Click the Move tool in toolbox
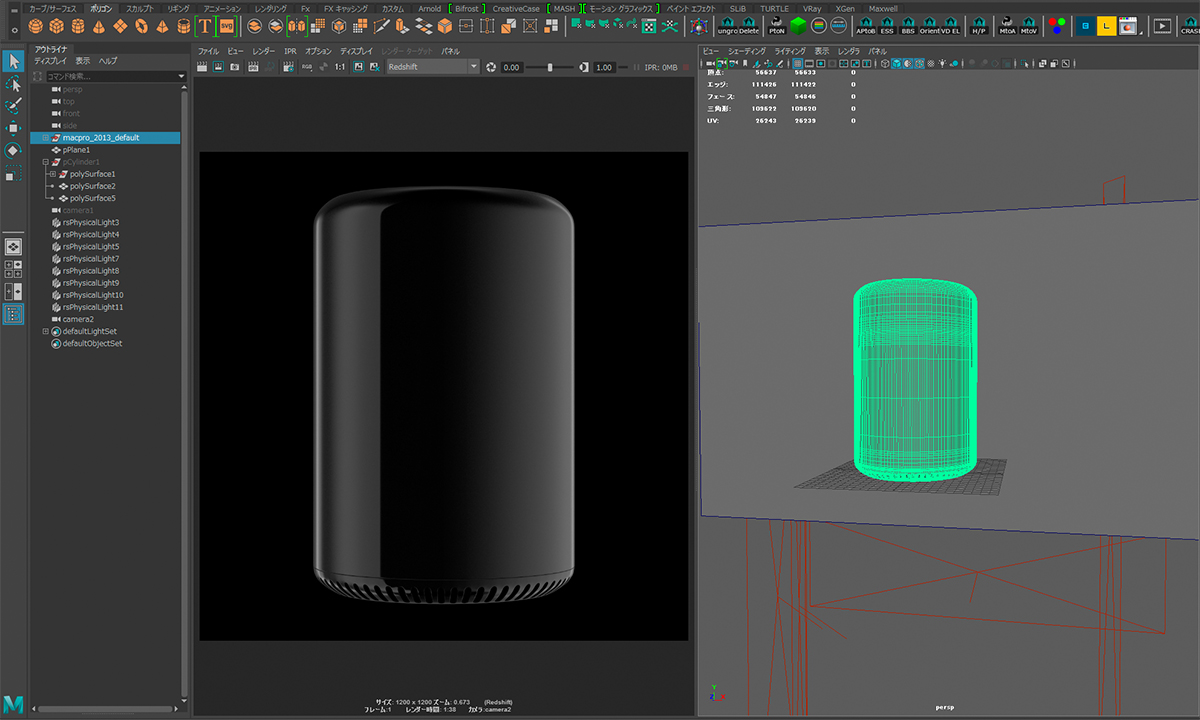 (x=13, y=128)
